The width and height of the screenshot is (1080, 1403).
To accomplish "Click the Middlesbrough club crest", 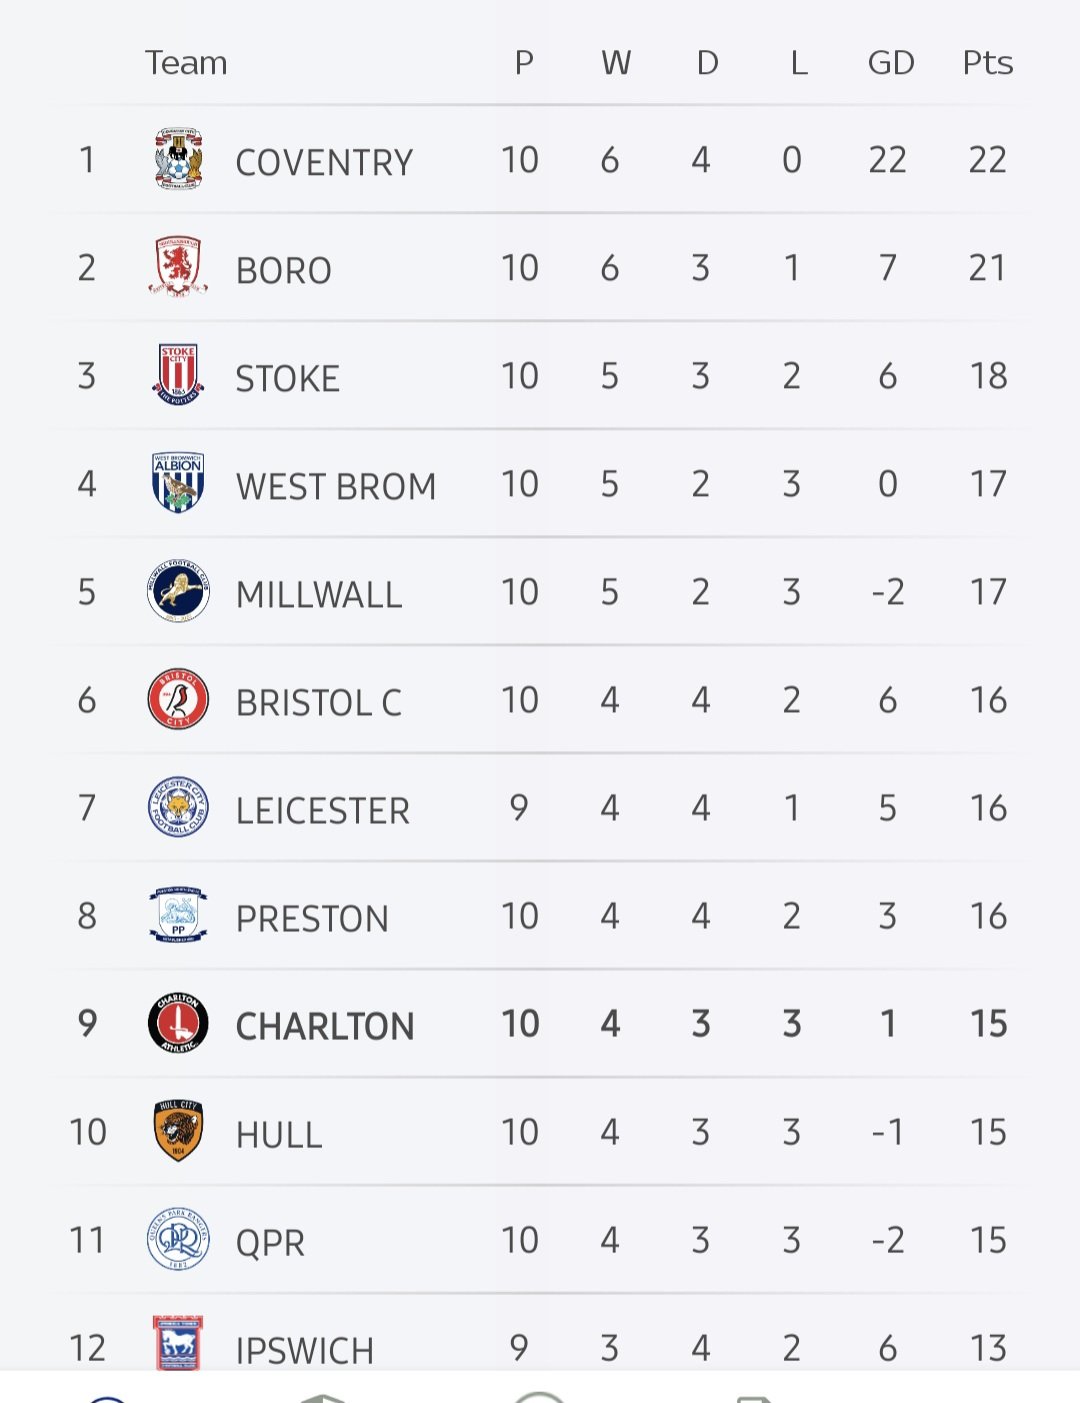I will 178,267.
